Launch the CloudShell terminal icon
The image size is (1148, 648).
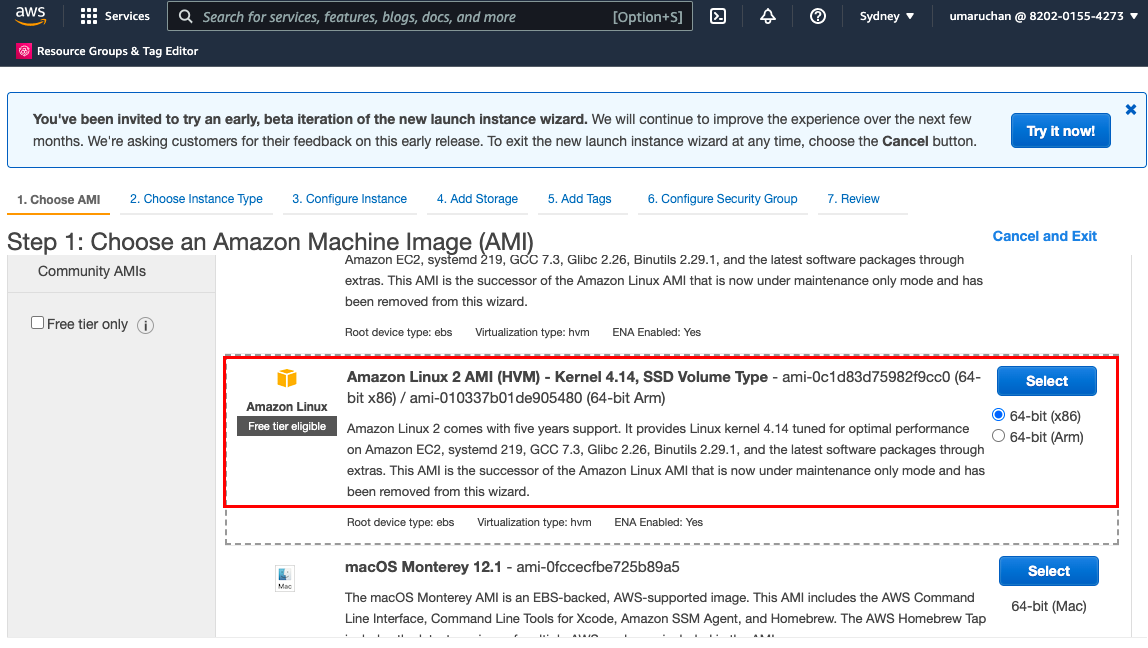(x=717, y=16)
